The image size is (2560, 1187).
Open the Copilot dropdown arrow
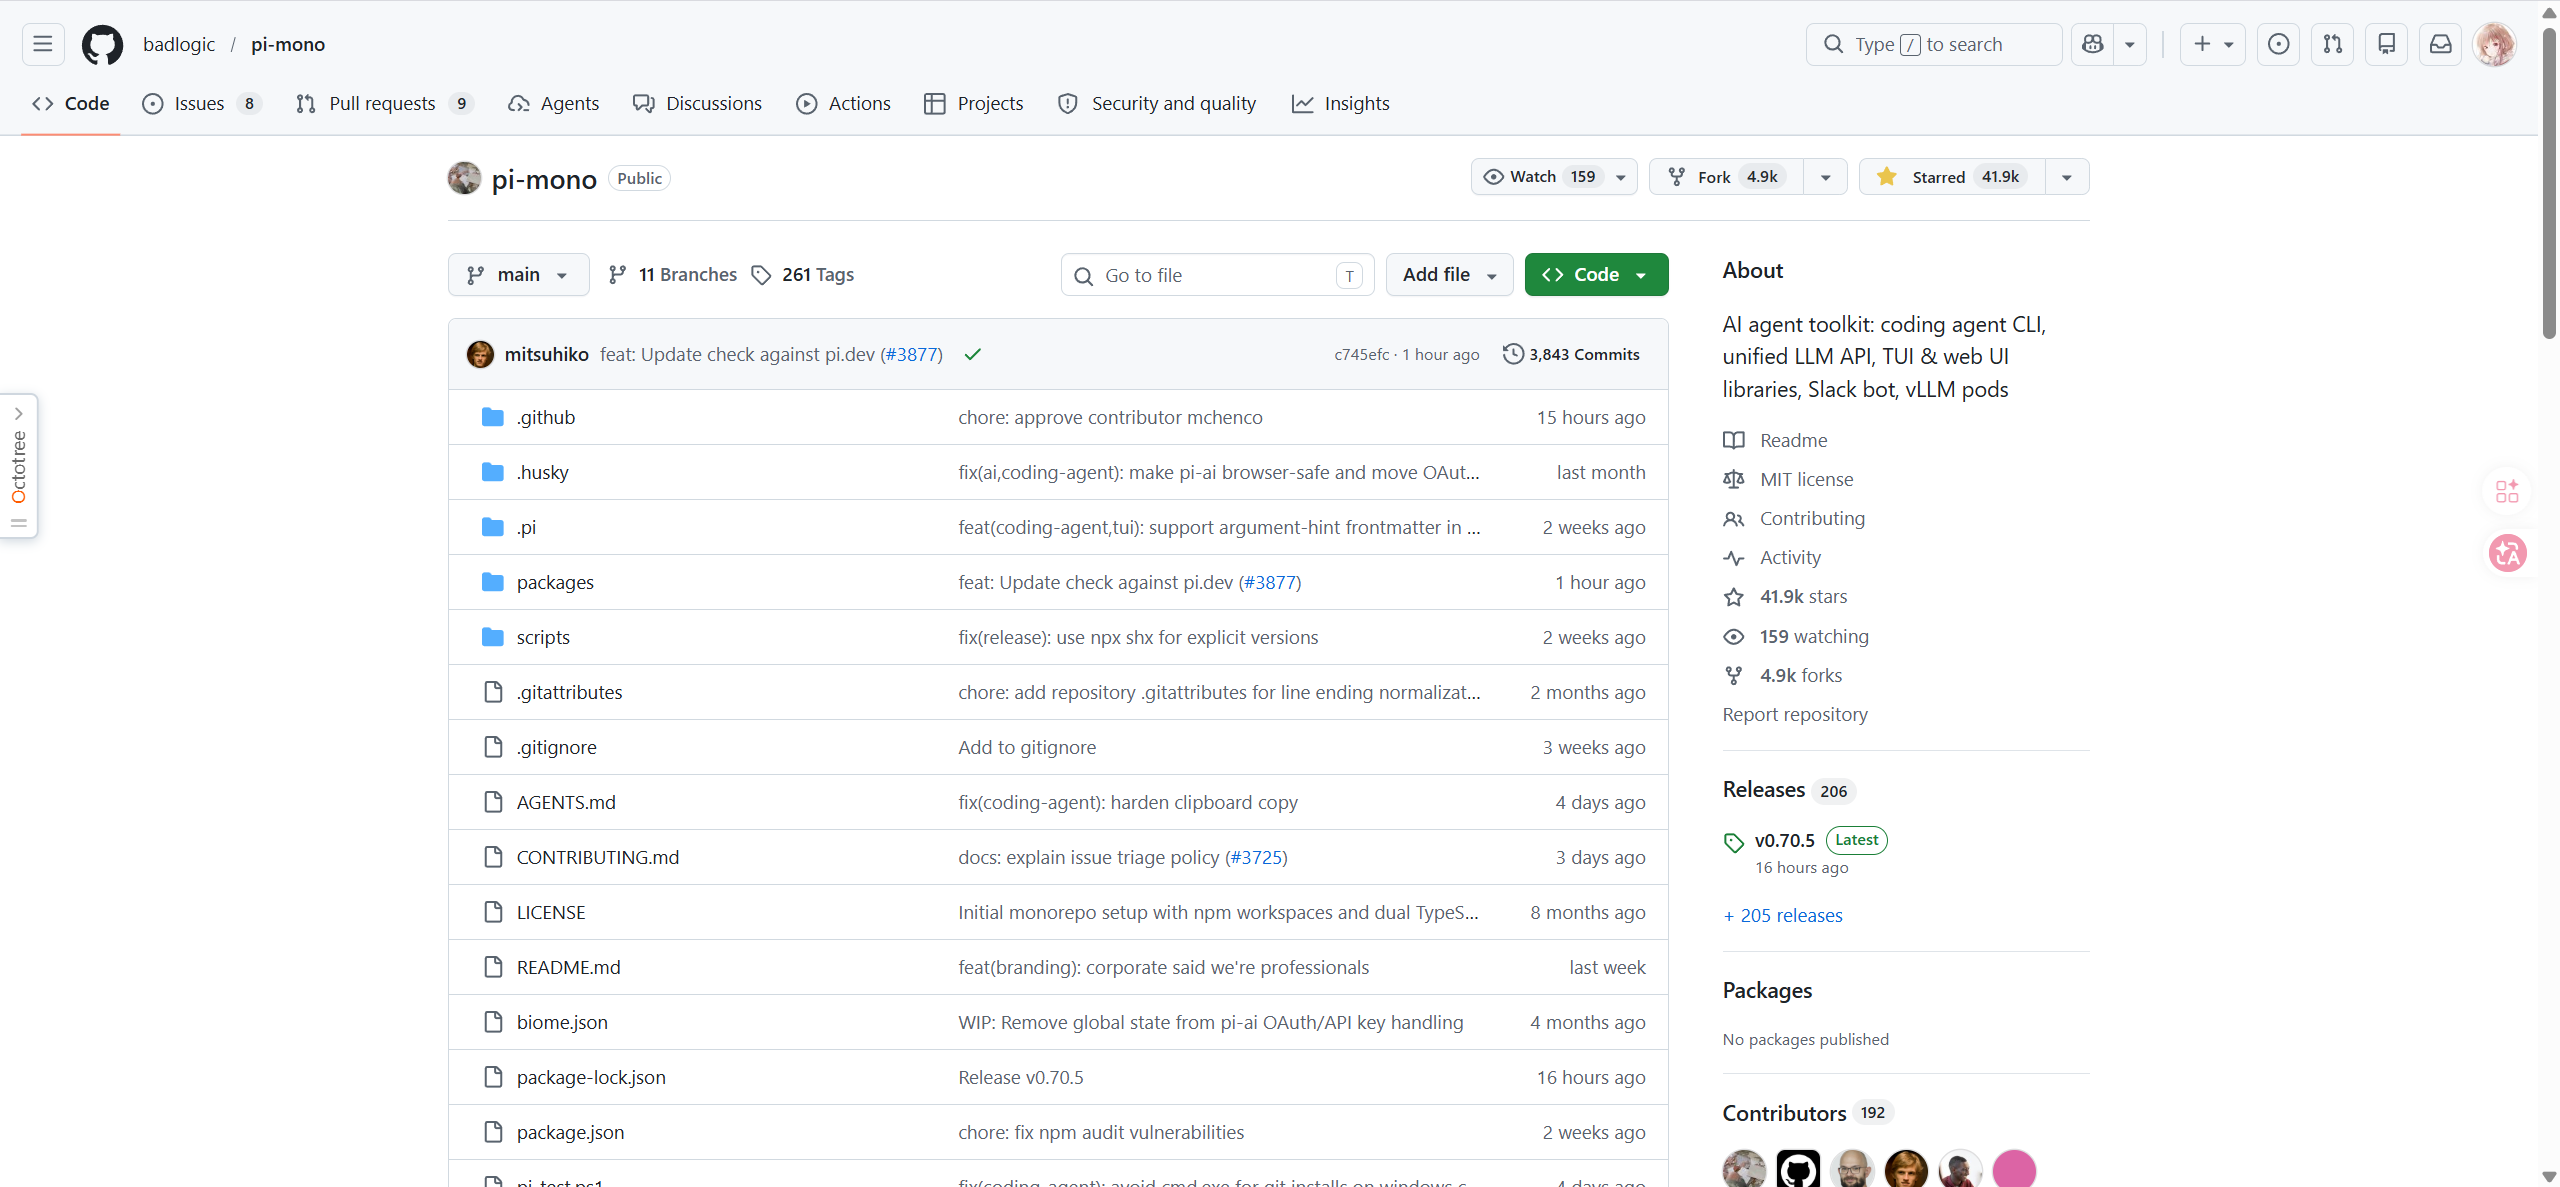click(2130, 44)
